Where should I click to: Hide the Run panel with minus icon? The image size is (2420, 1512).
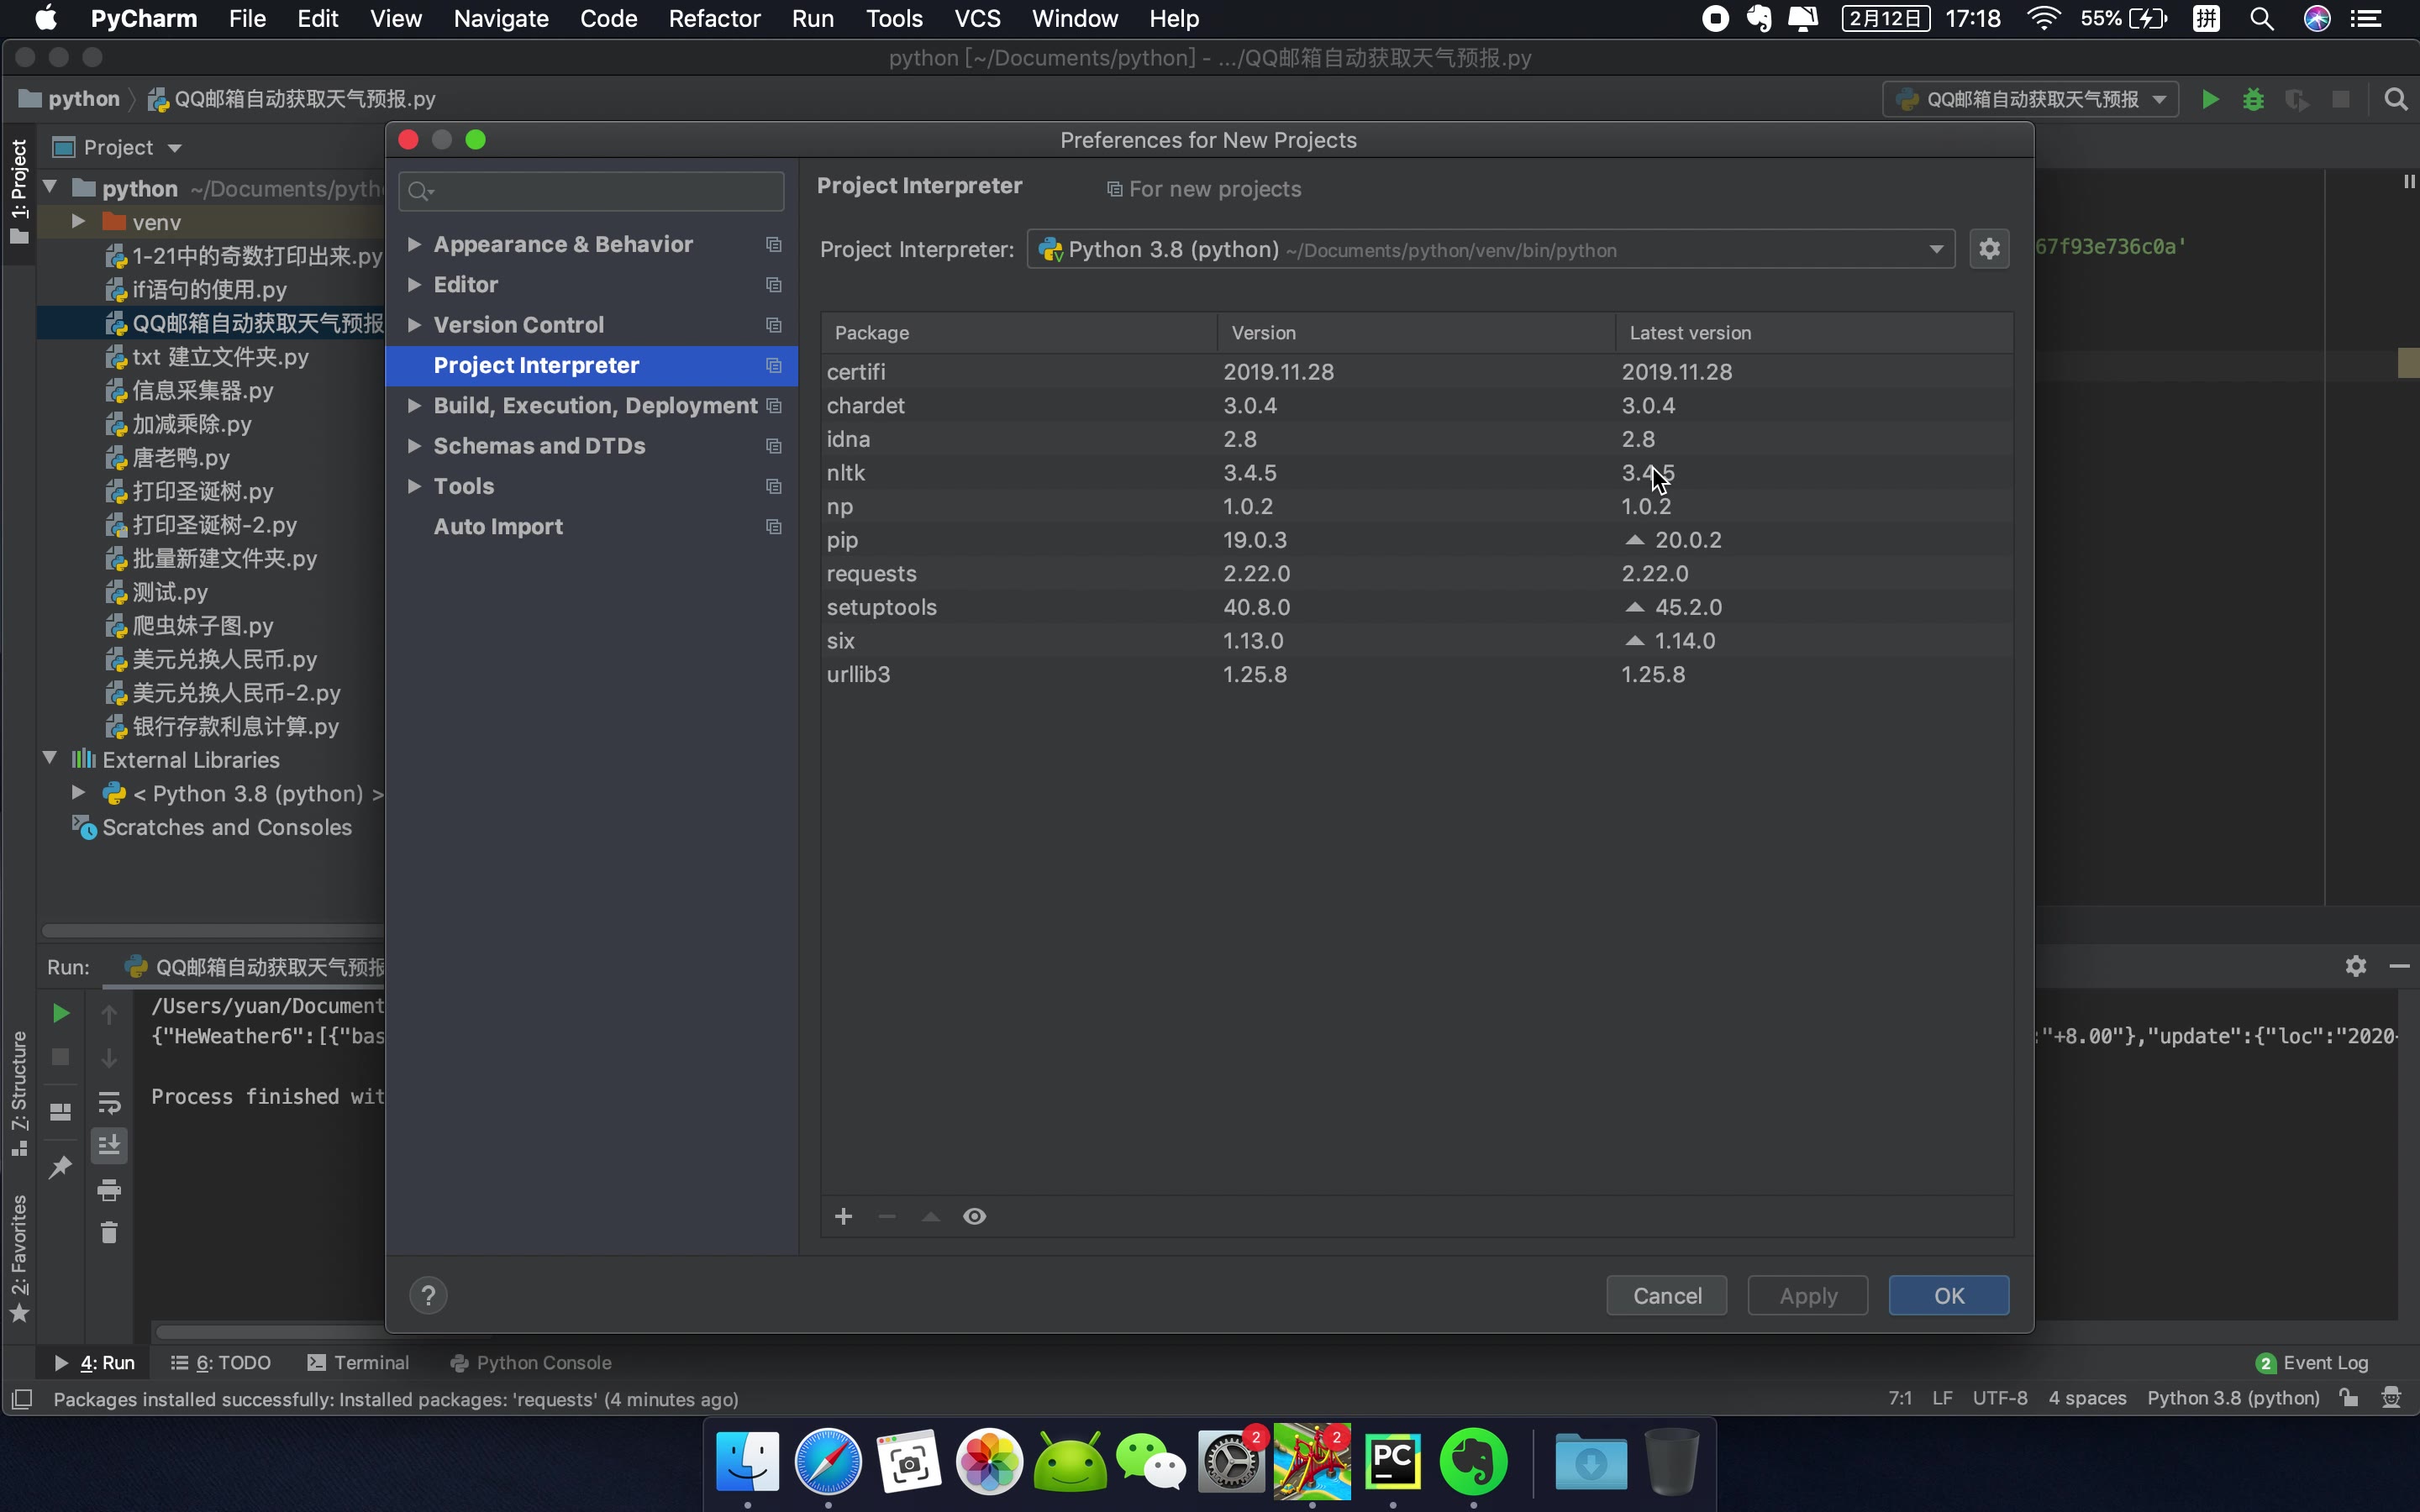(x=2399, y=966)
